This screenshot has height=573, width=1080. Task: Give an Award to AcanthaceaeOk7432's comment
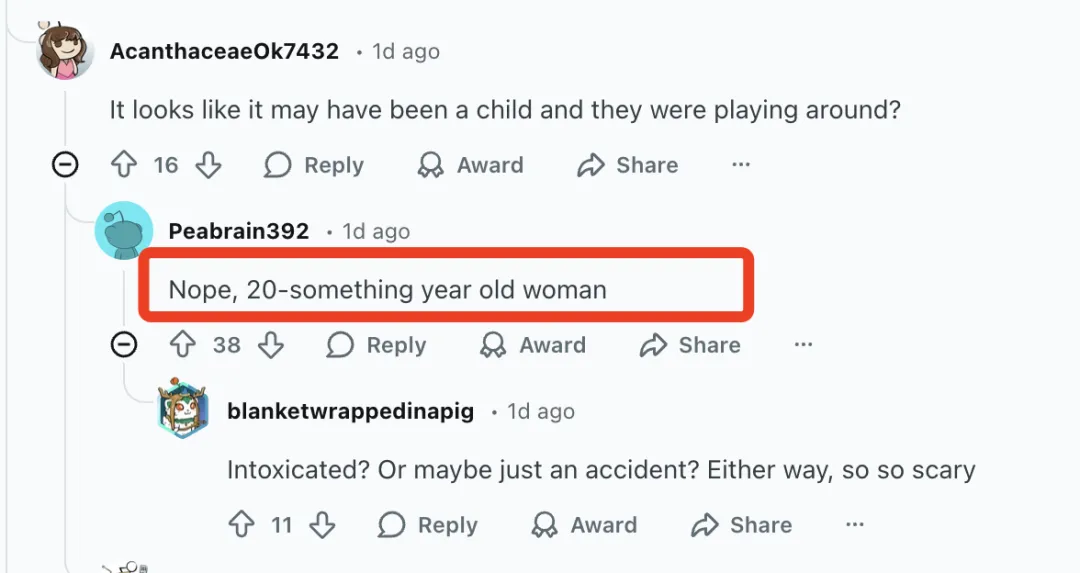click(470, 165)
